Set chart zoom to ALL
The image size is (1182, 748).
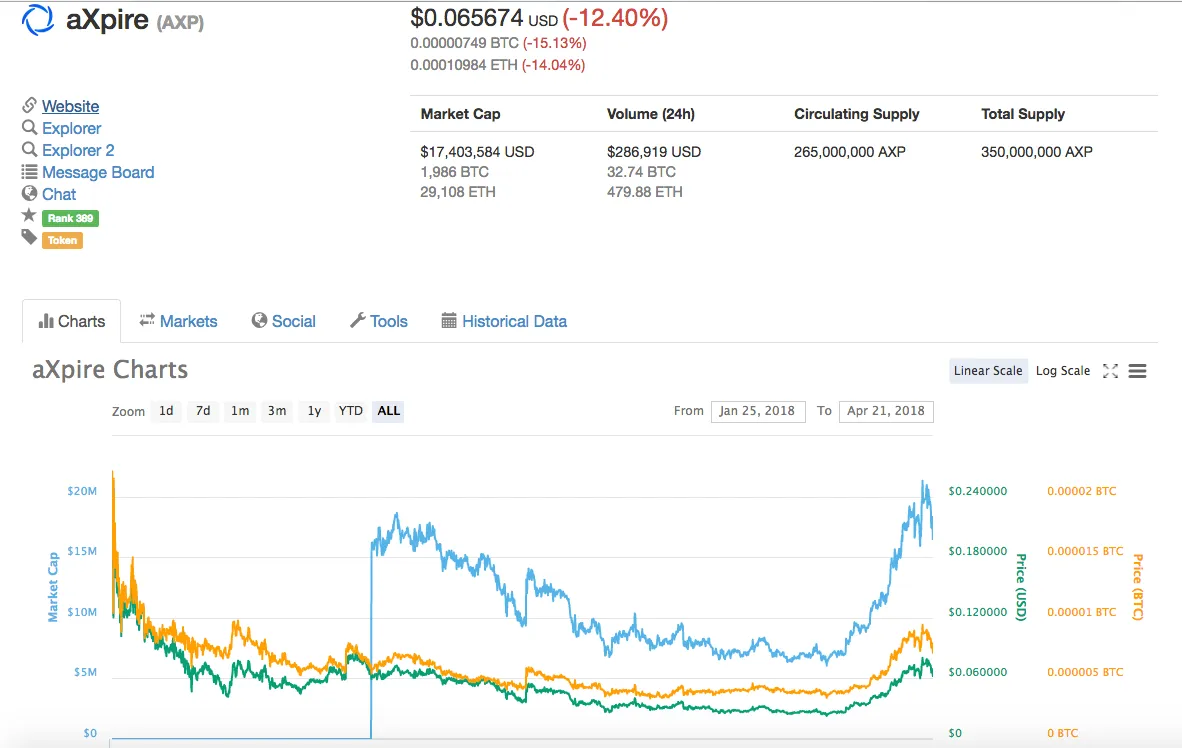tap(388, 411)
